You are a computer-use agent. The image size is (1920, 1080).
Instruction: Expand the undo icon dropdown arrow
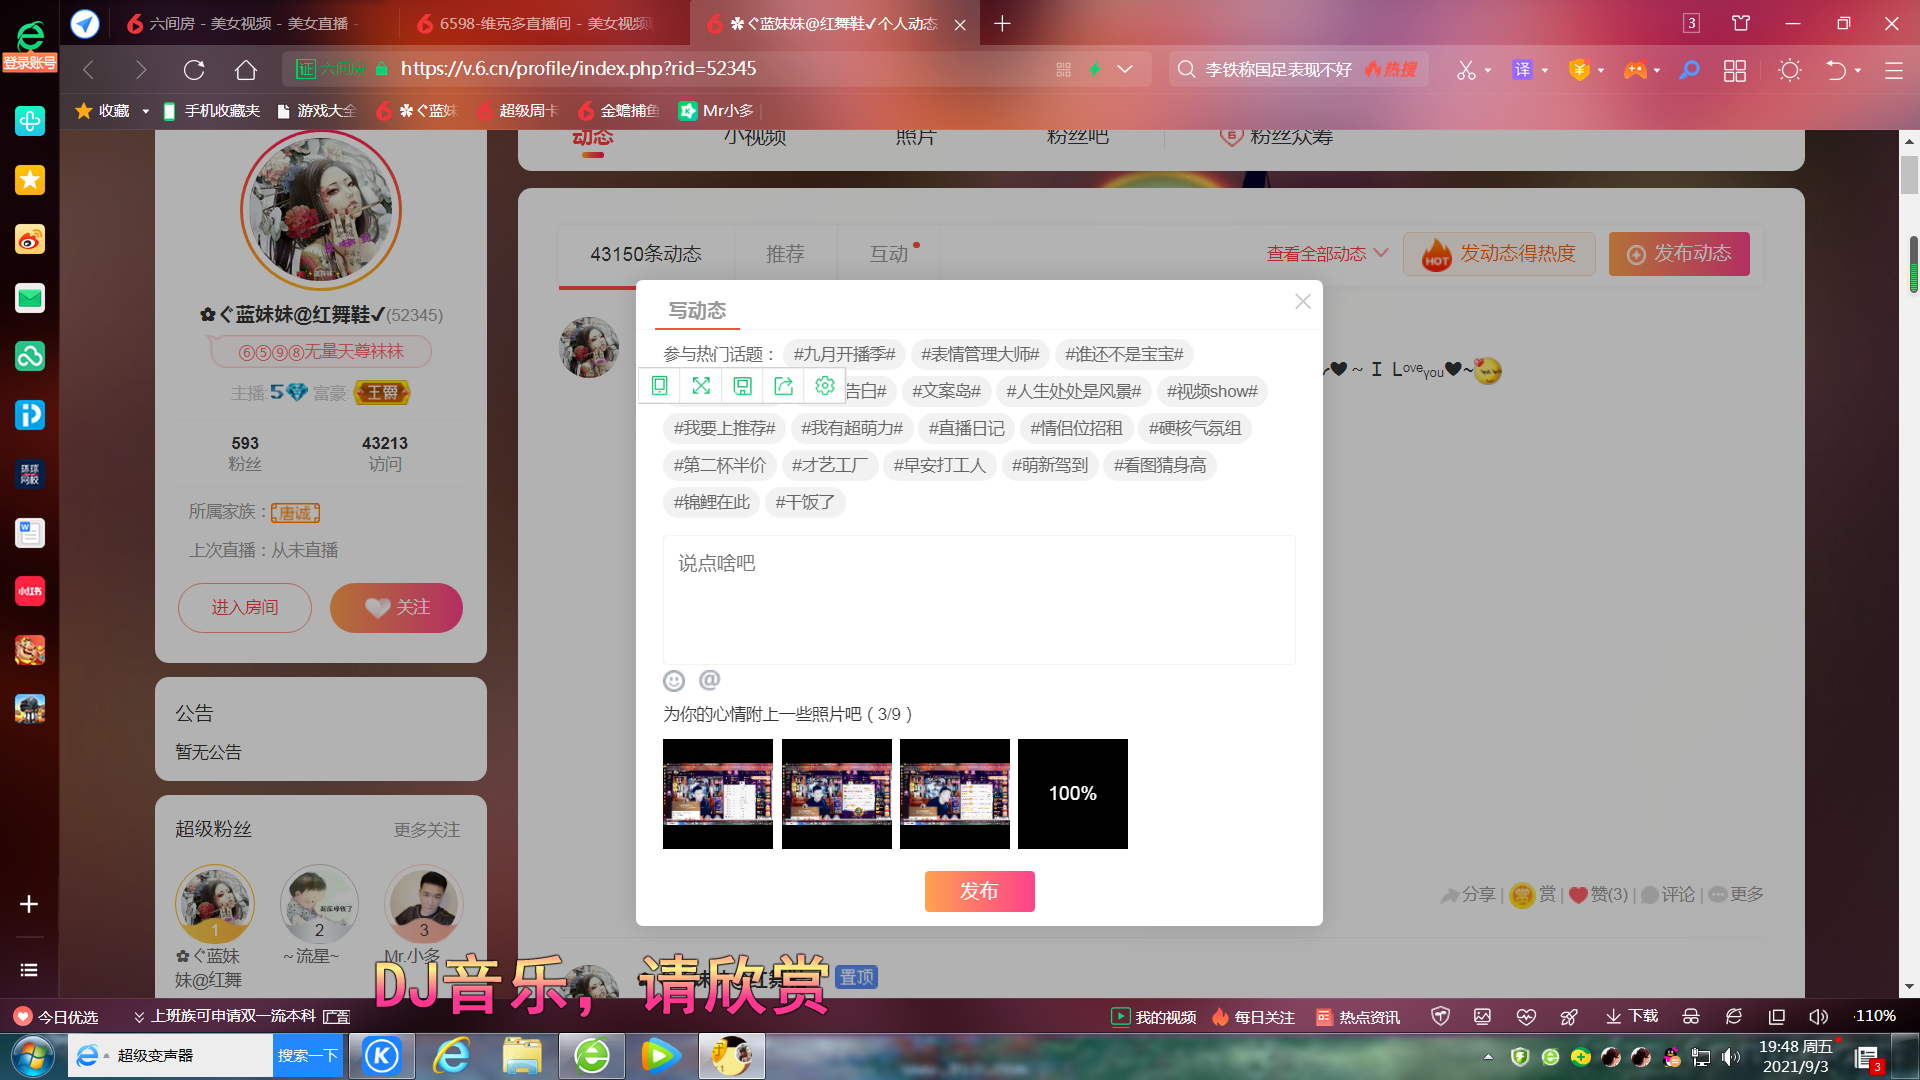(1858, 71)
